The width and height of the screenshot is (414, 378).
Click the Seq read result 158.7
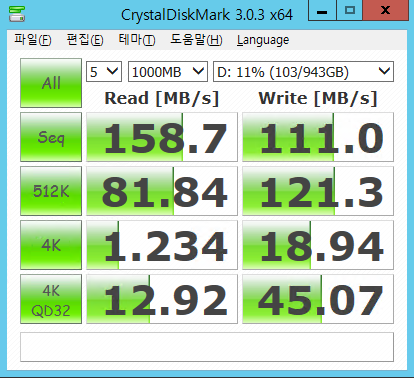[x=162, y=137]
